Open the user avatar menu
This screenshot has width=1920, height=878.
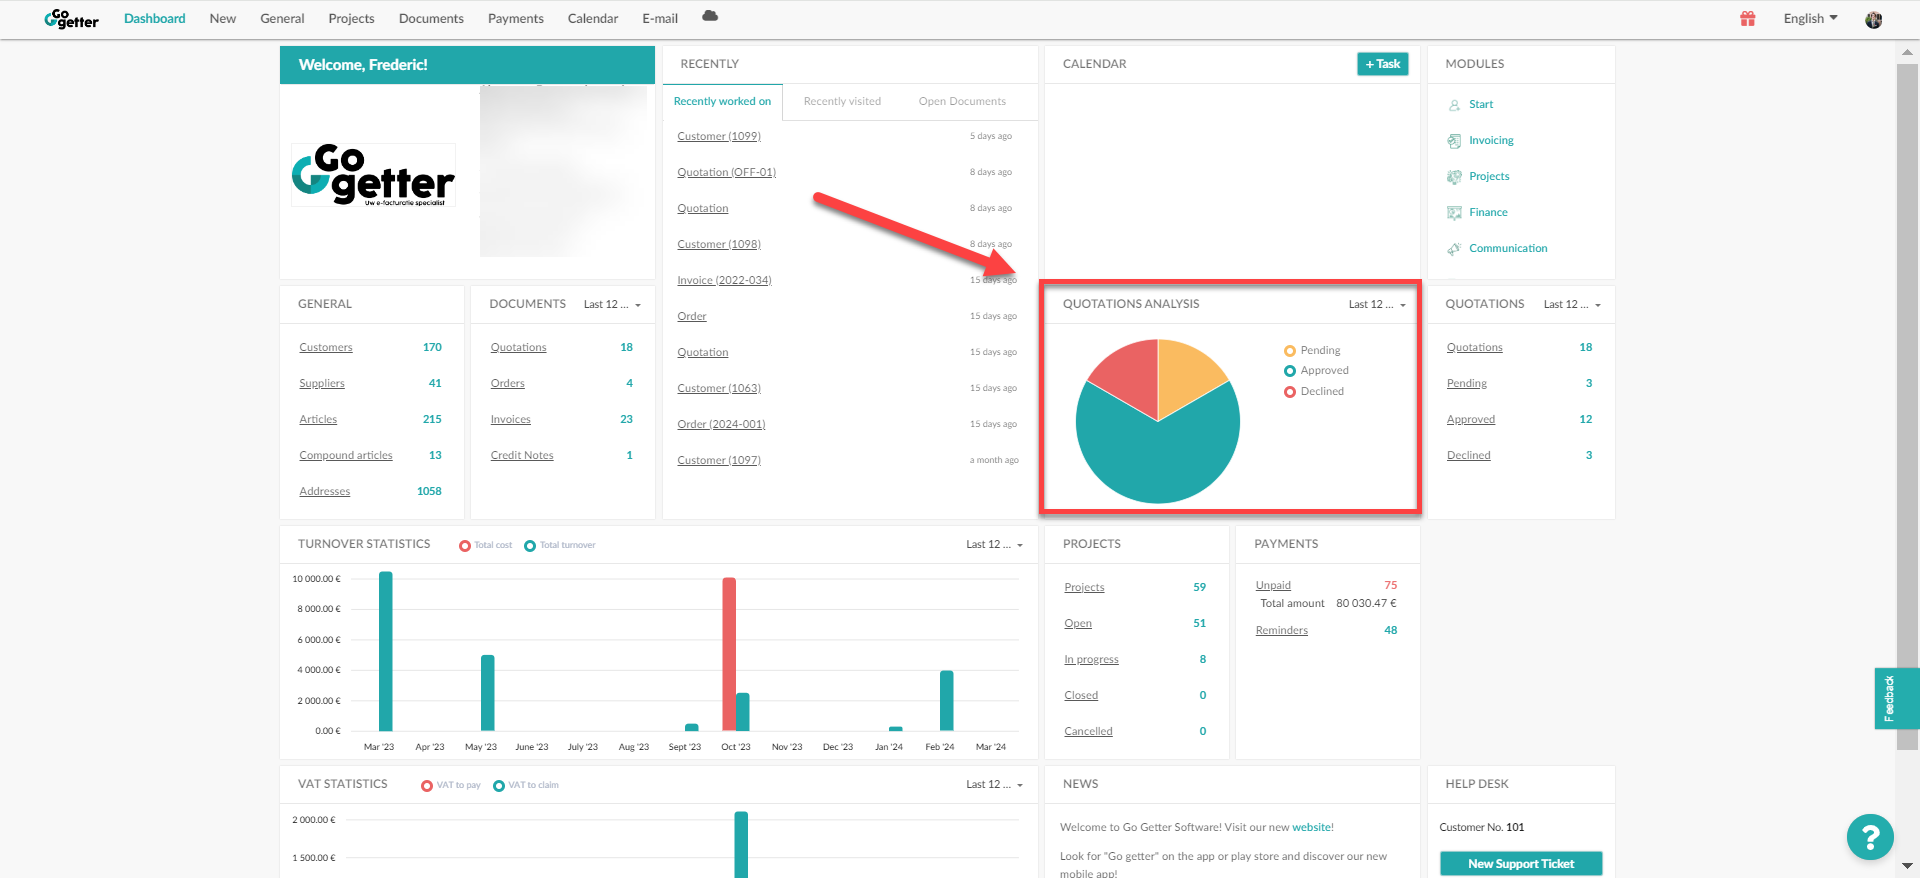coord(1874,19)
